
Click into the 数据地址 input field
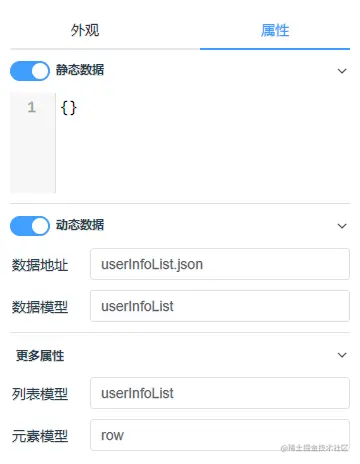tap(220, 264)
